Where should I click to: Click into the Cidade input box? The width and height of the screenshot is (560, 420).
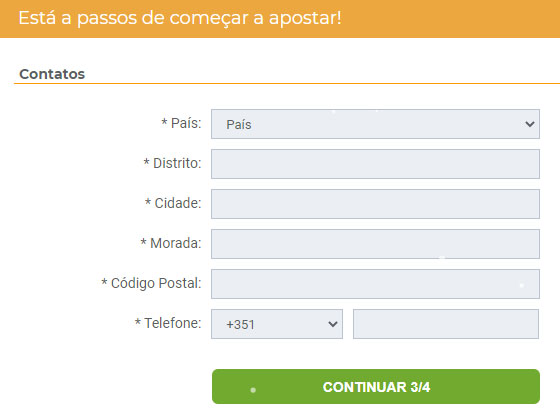(x=375, y=204)
